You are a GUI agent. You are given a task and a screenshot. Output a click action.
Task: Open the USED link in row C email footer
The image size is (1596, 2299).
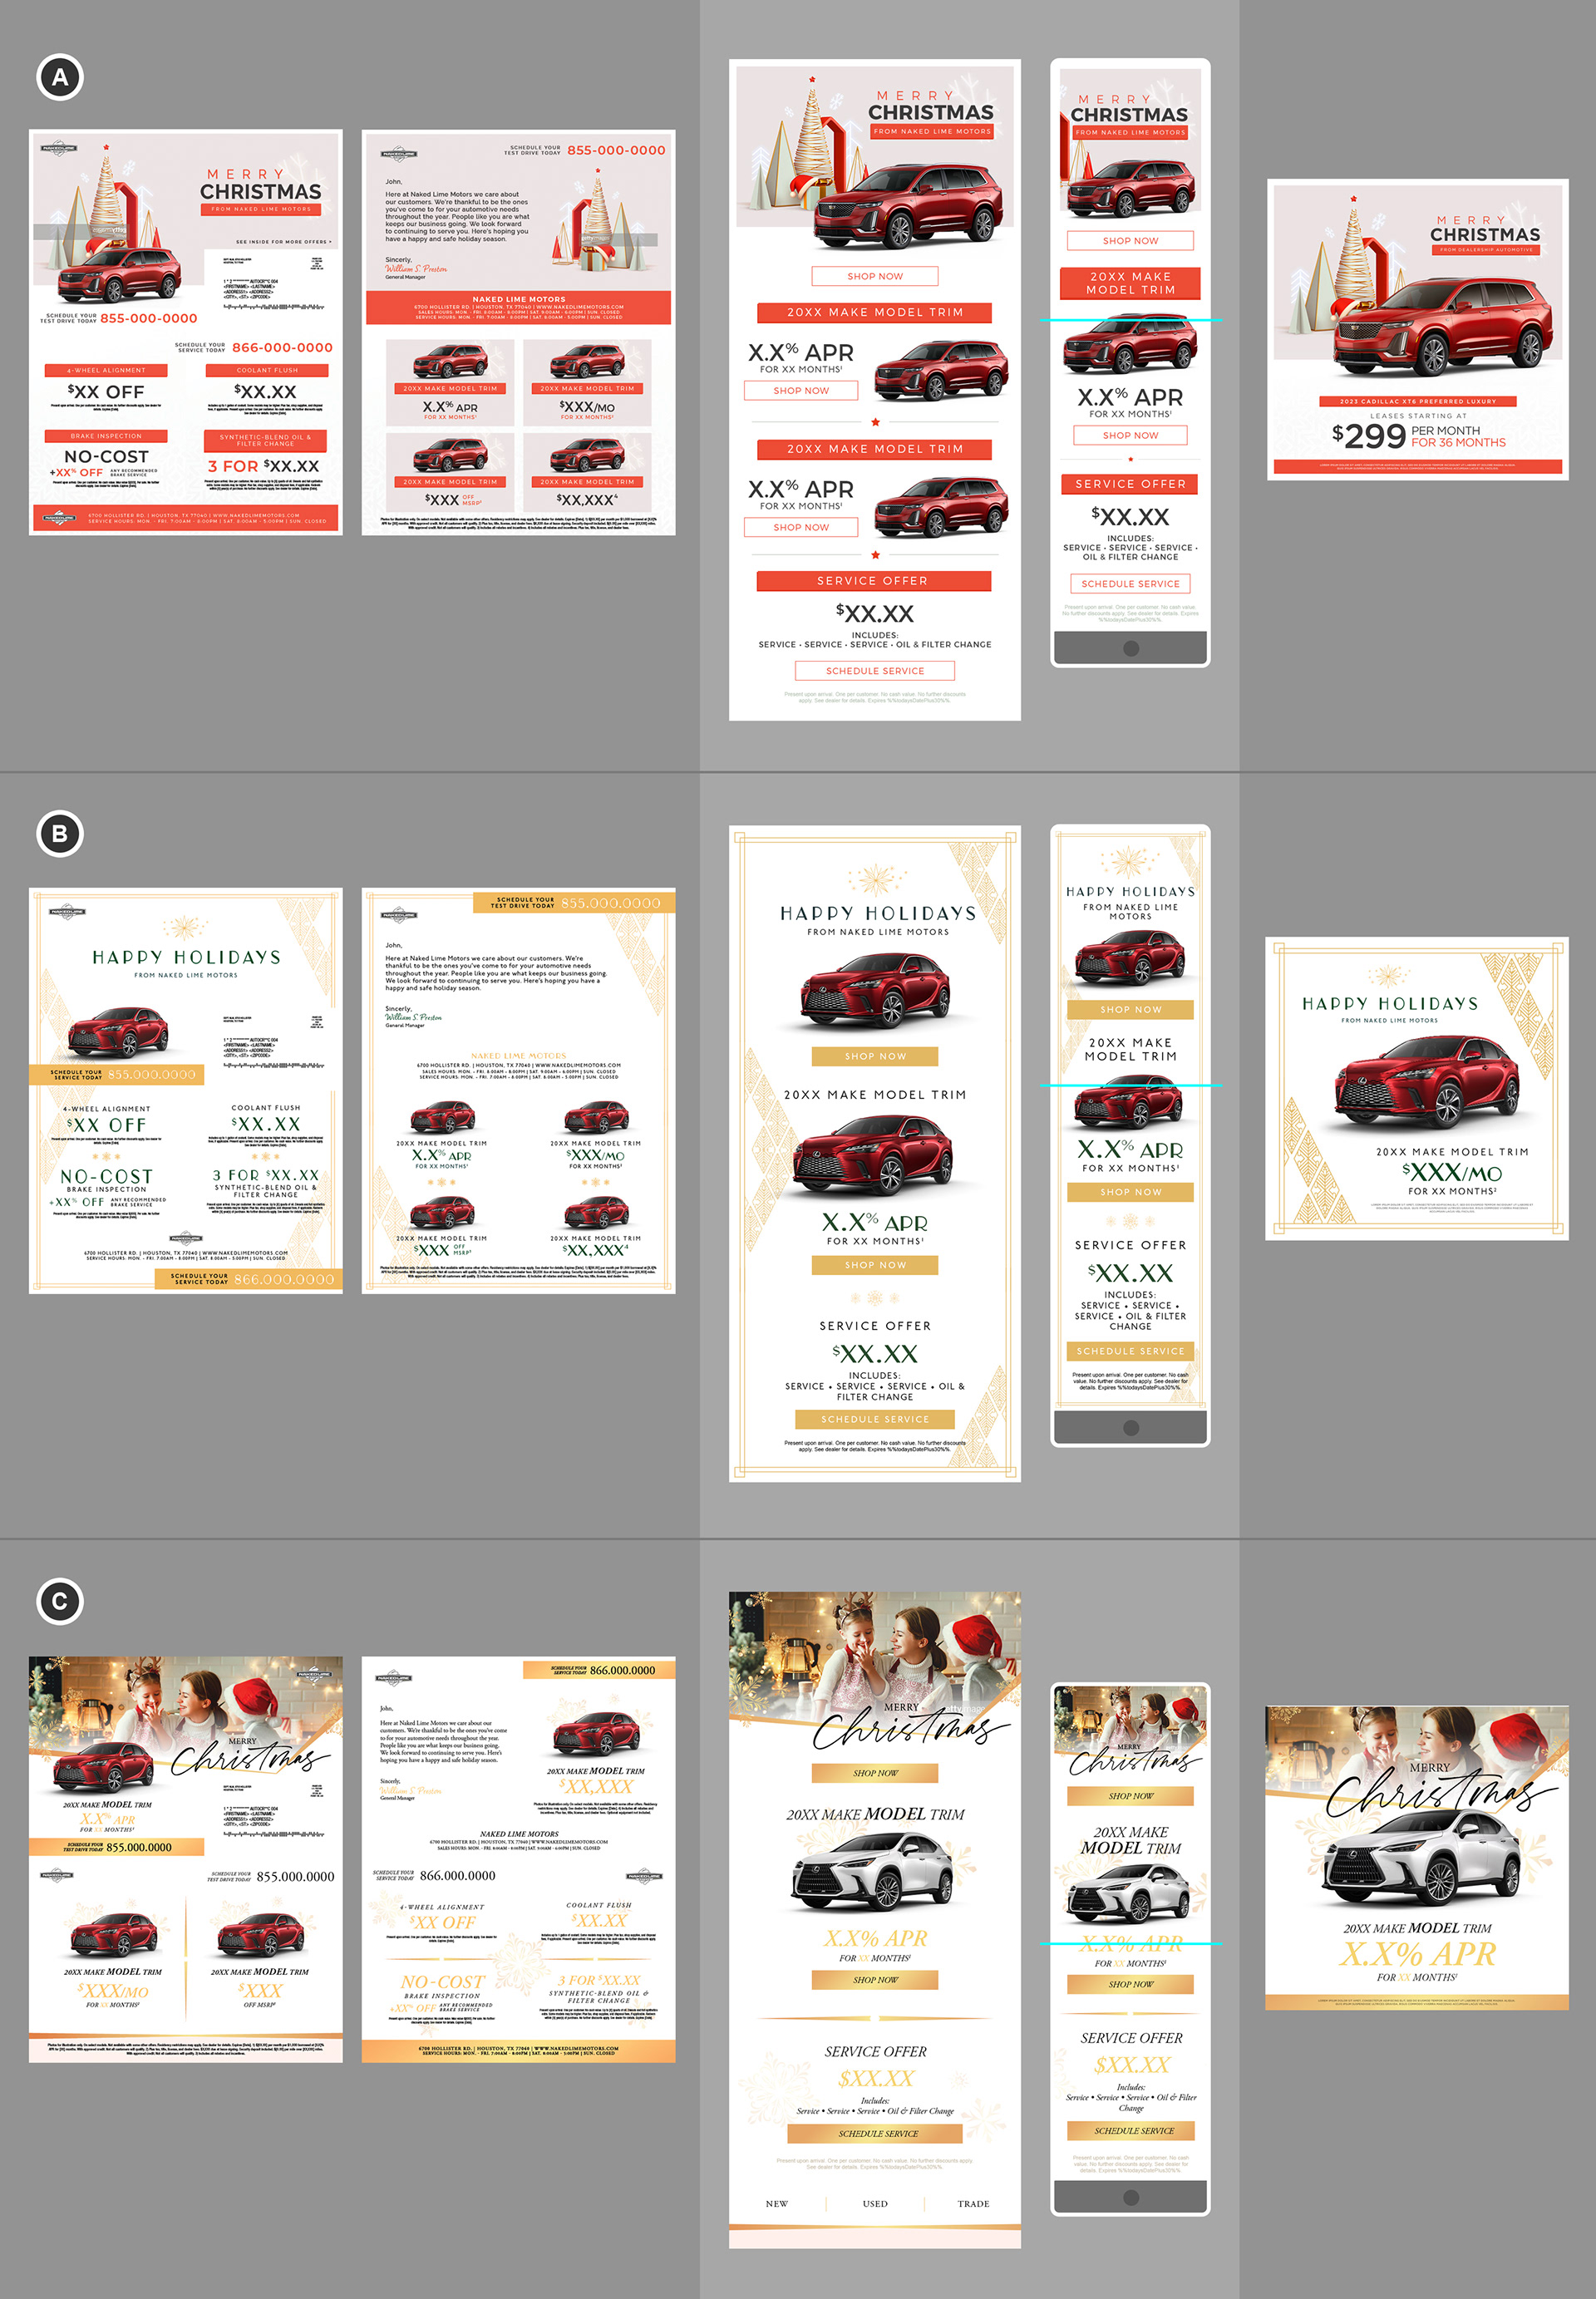(x=875, y=2203)
